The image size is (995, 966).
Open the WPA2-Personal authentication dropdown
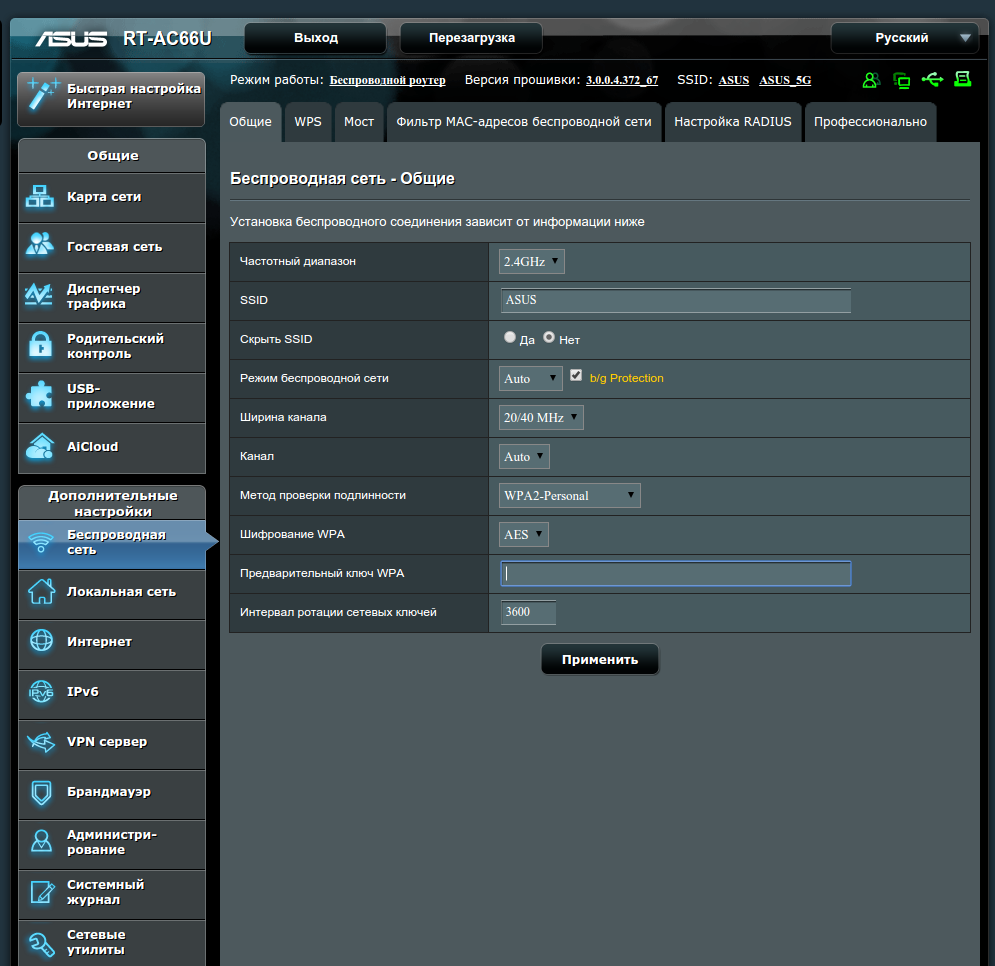(569, 496)
